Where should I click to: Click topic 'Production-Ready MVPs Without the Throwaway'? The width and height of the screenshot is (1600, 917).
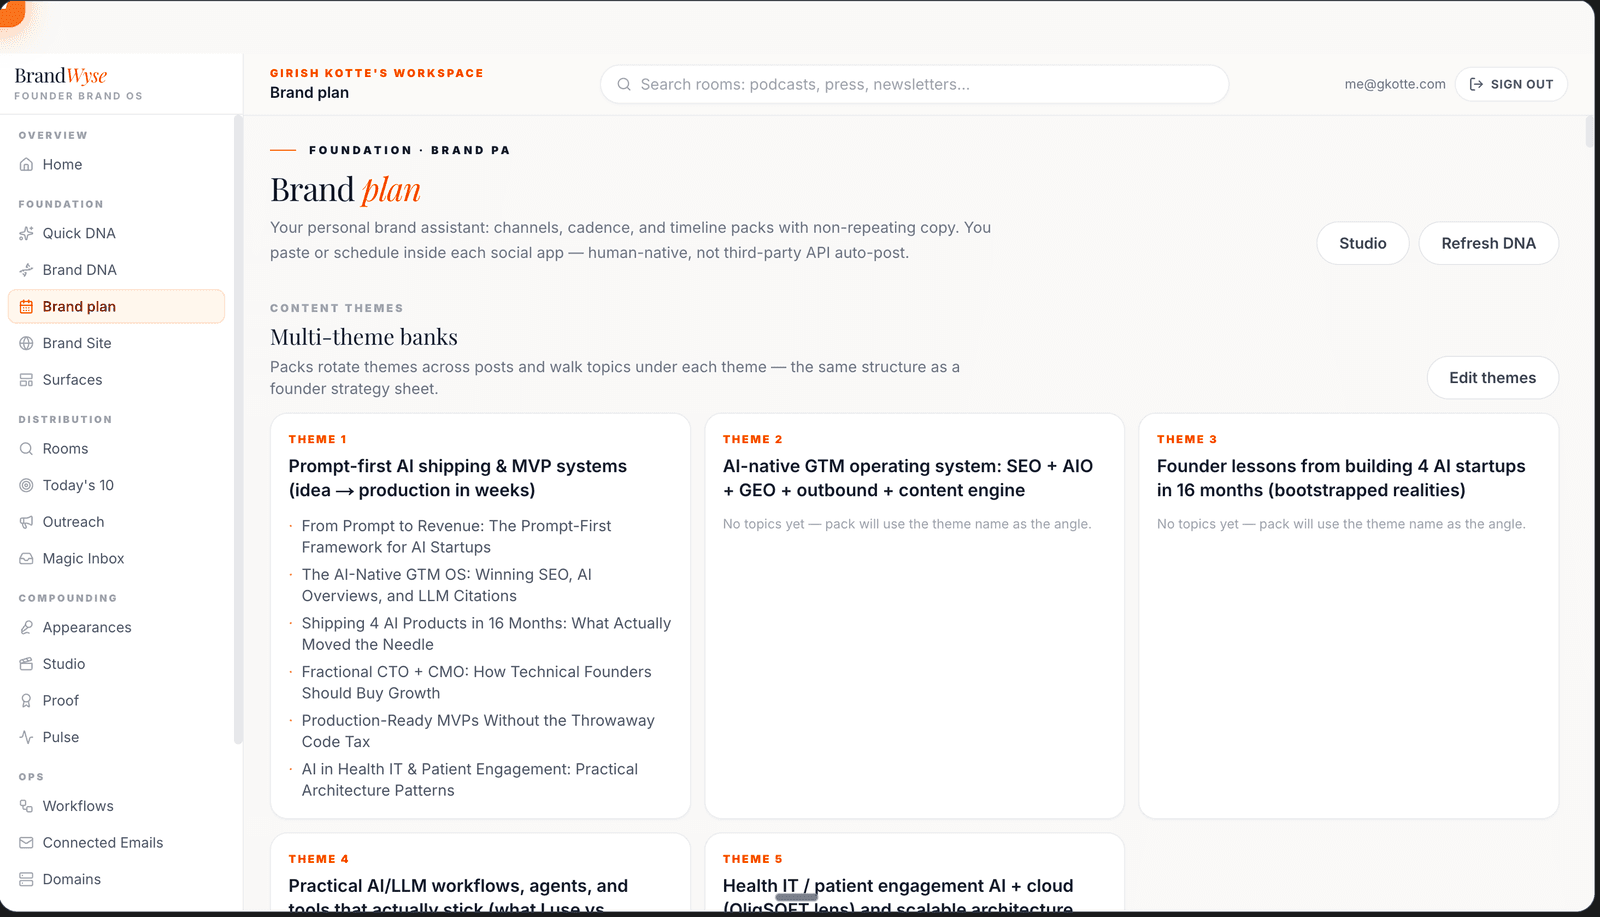point(478,732)
